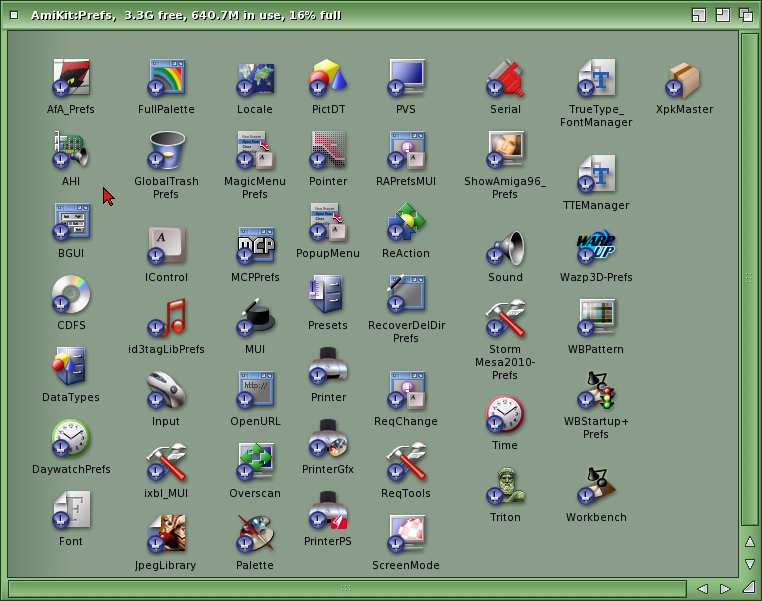The width and height of the screenshot is (762, 601).
Task: Open the Presets cabinet icon
Action: (328, 293)
